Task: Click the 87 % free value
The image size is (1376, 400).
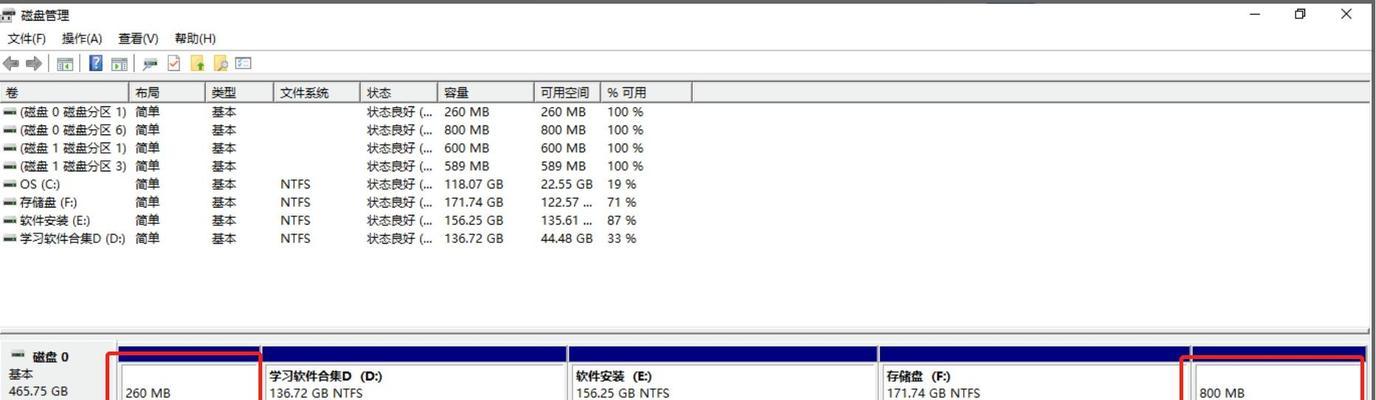Action: tap(622, 220)
